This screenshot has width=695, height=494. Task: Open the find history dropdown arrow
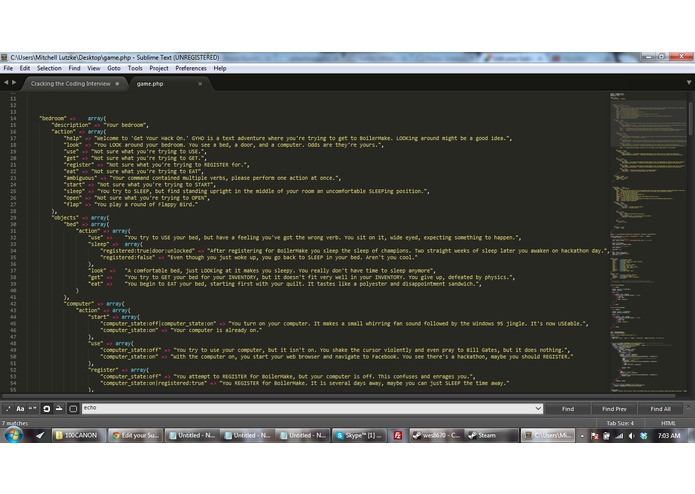[x=538, y=408]
